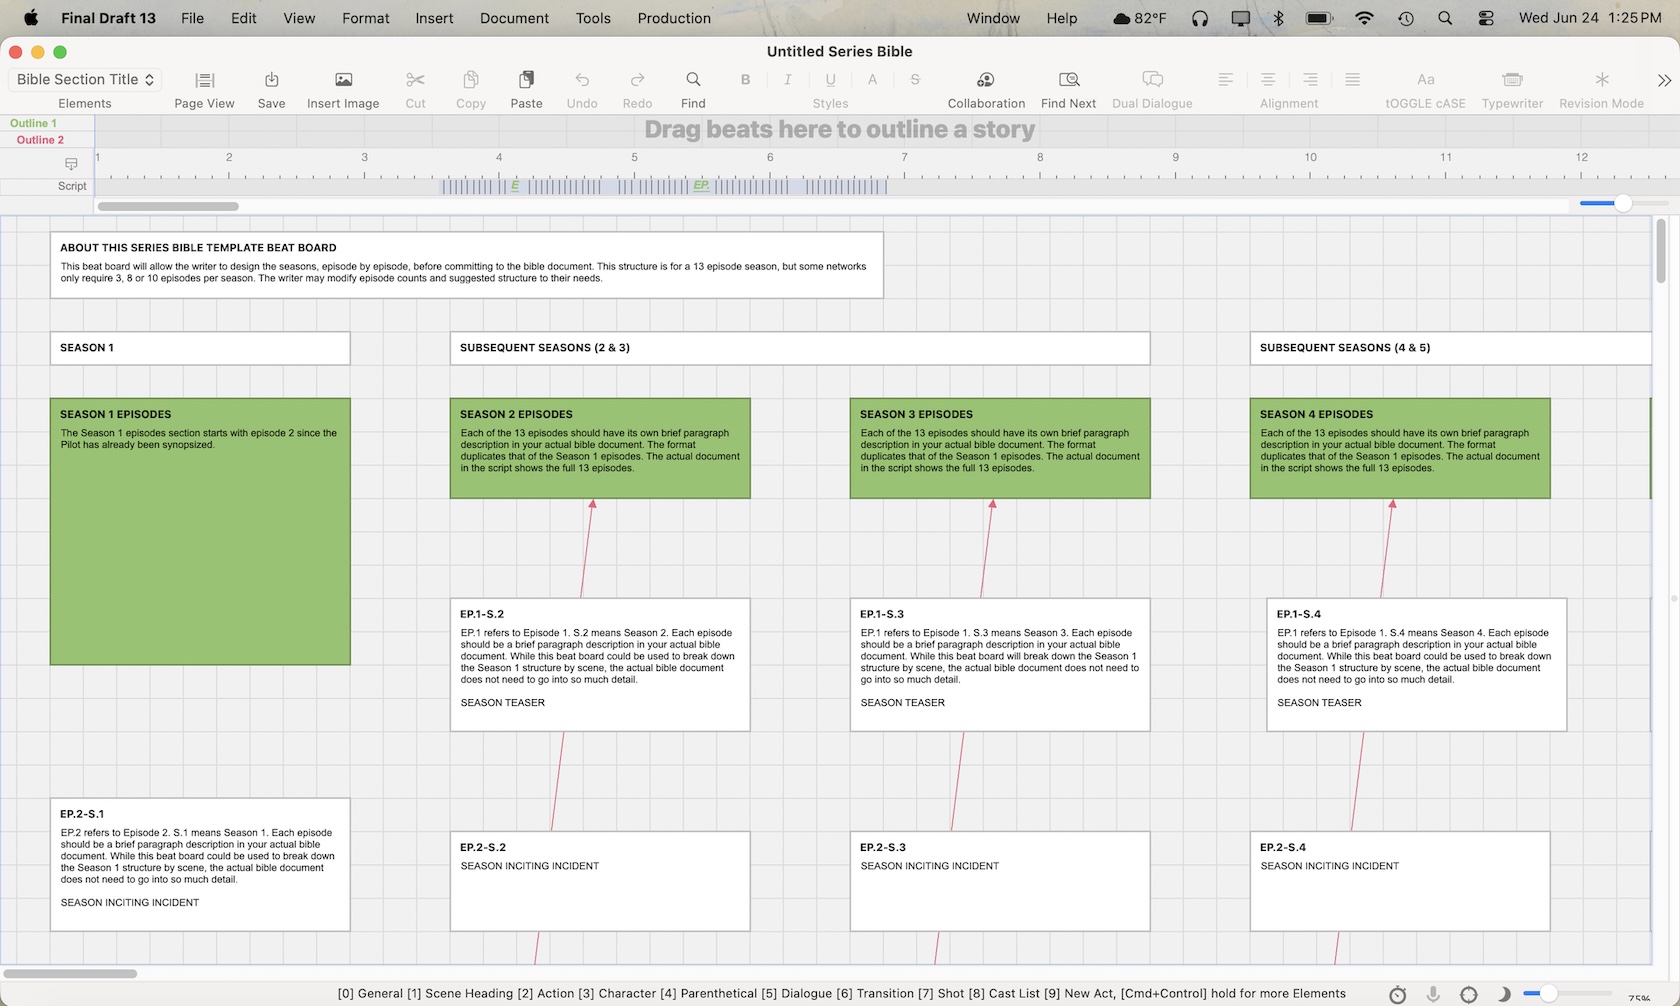This screenshot has height=1006, width=1680.
Task: Select the SEASON 1 EPISODES green beat
Action: point(200,532)
